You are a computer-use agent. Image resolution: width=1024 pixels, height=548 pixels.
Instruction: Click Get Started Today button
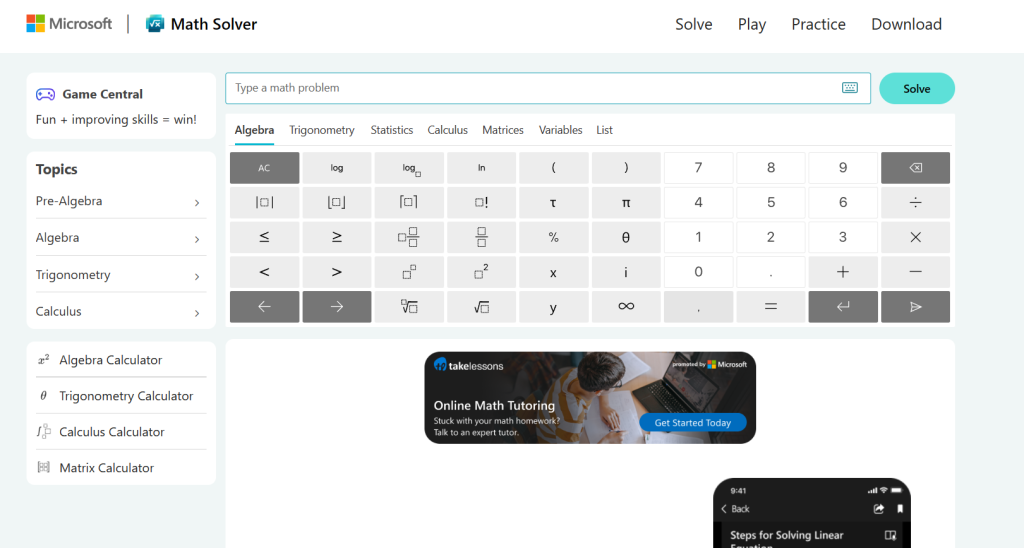coord(692,423)
